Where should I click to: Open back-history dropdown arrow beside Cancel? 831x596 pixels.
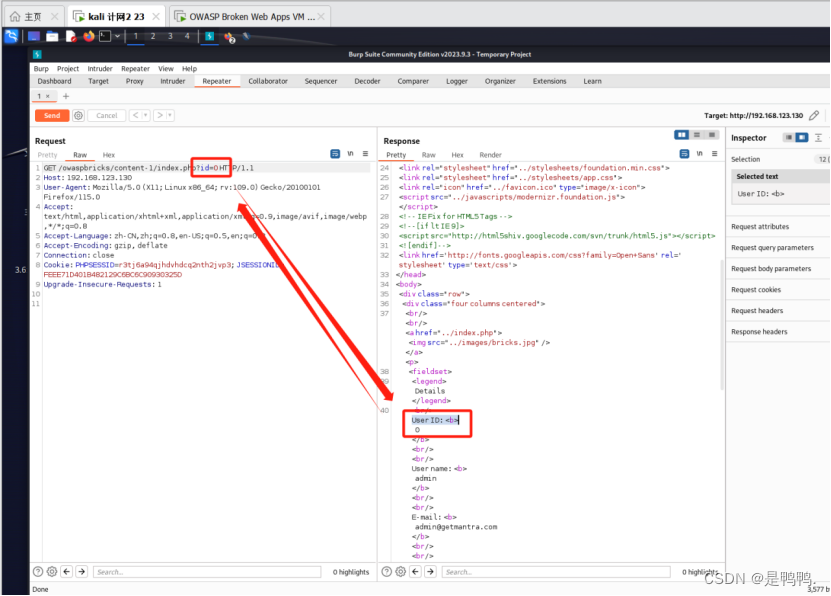coord(146,115)
